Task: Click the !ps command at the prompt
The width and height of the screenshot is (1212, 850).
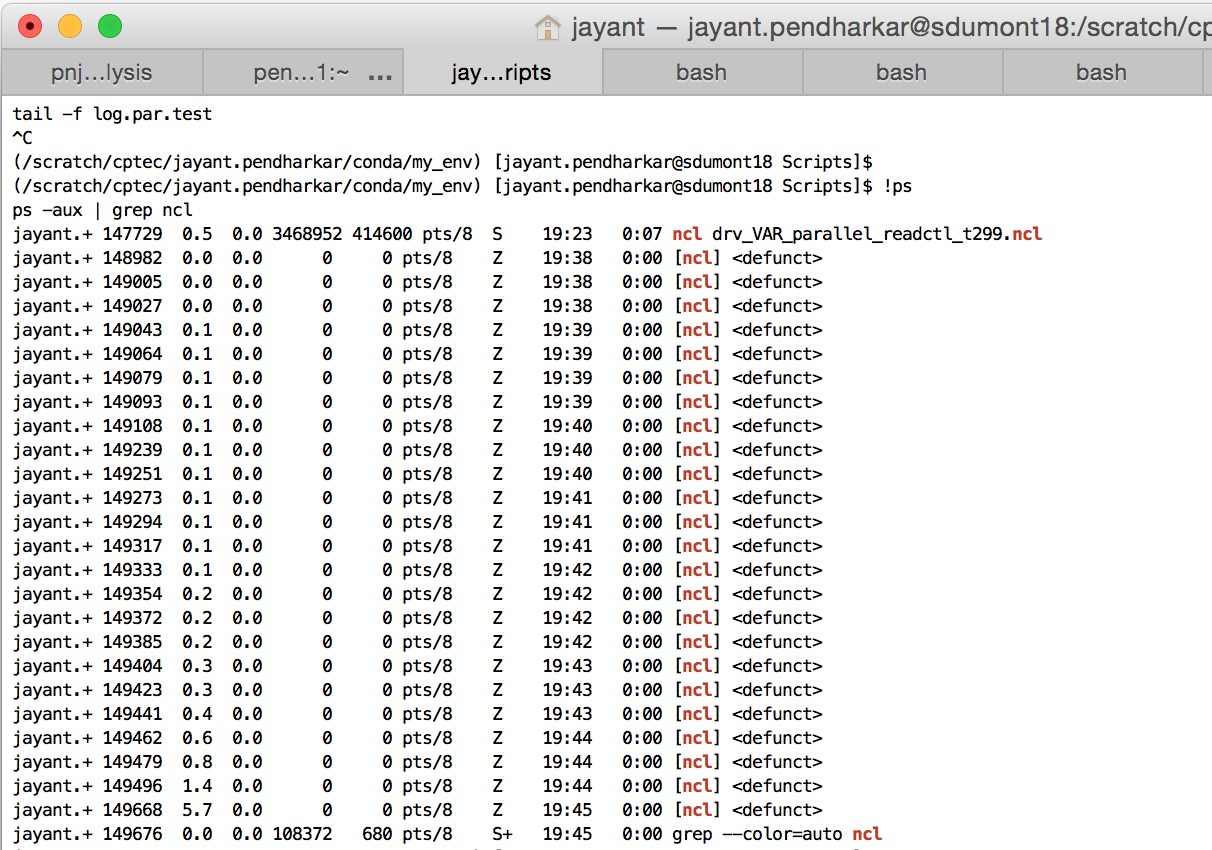Action: tap(897, 186)
